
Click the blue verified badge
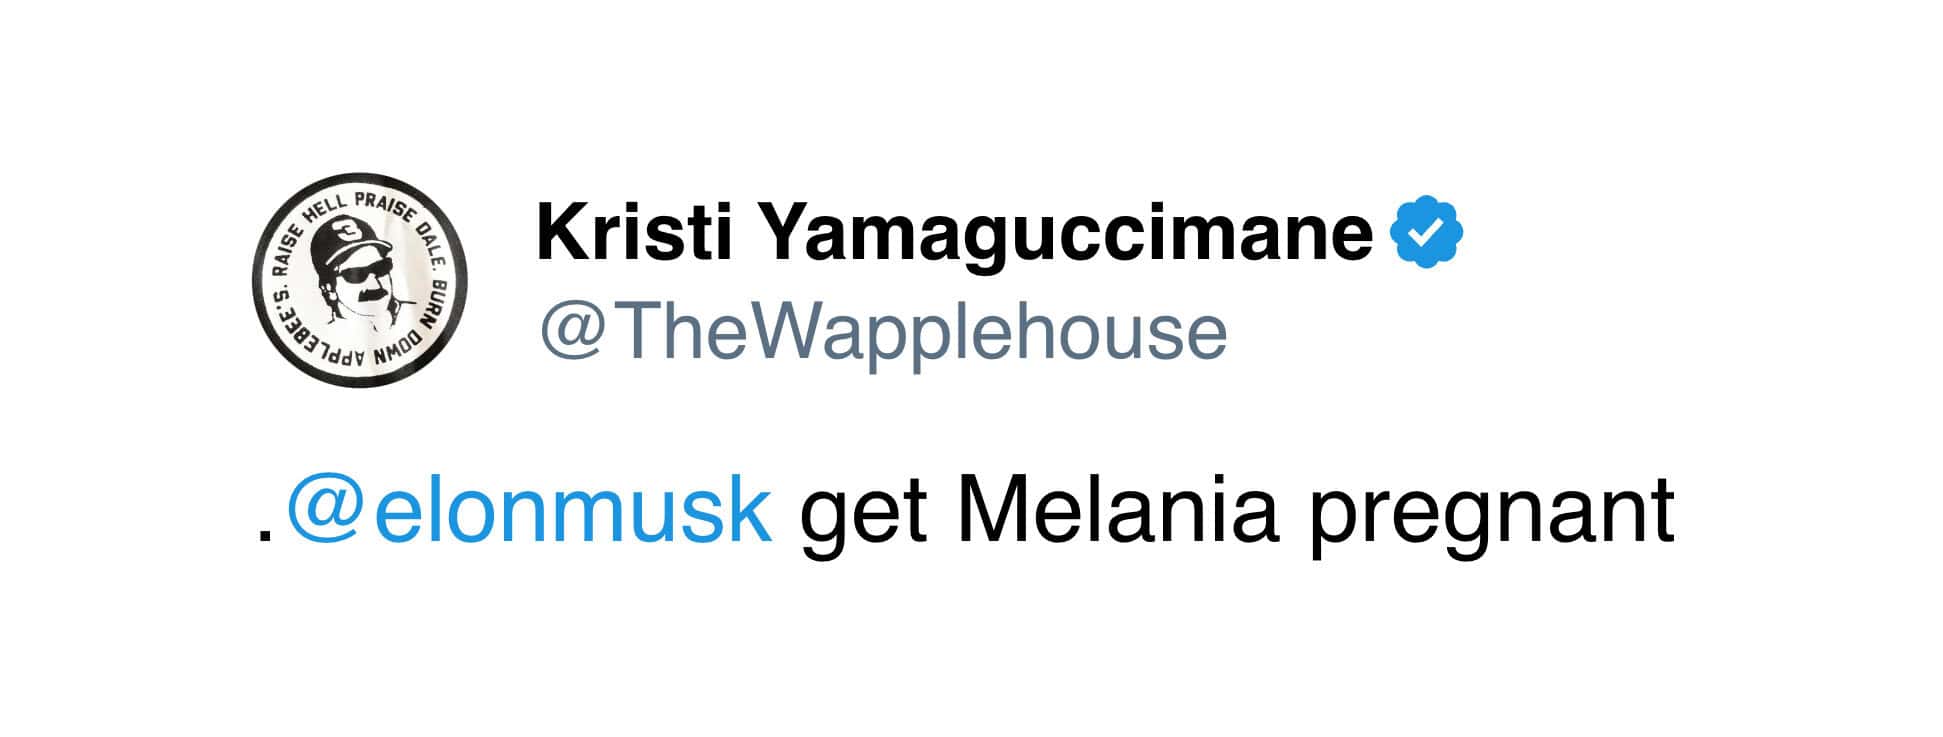click(x=1427, y=232)
